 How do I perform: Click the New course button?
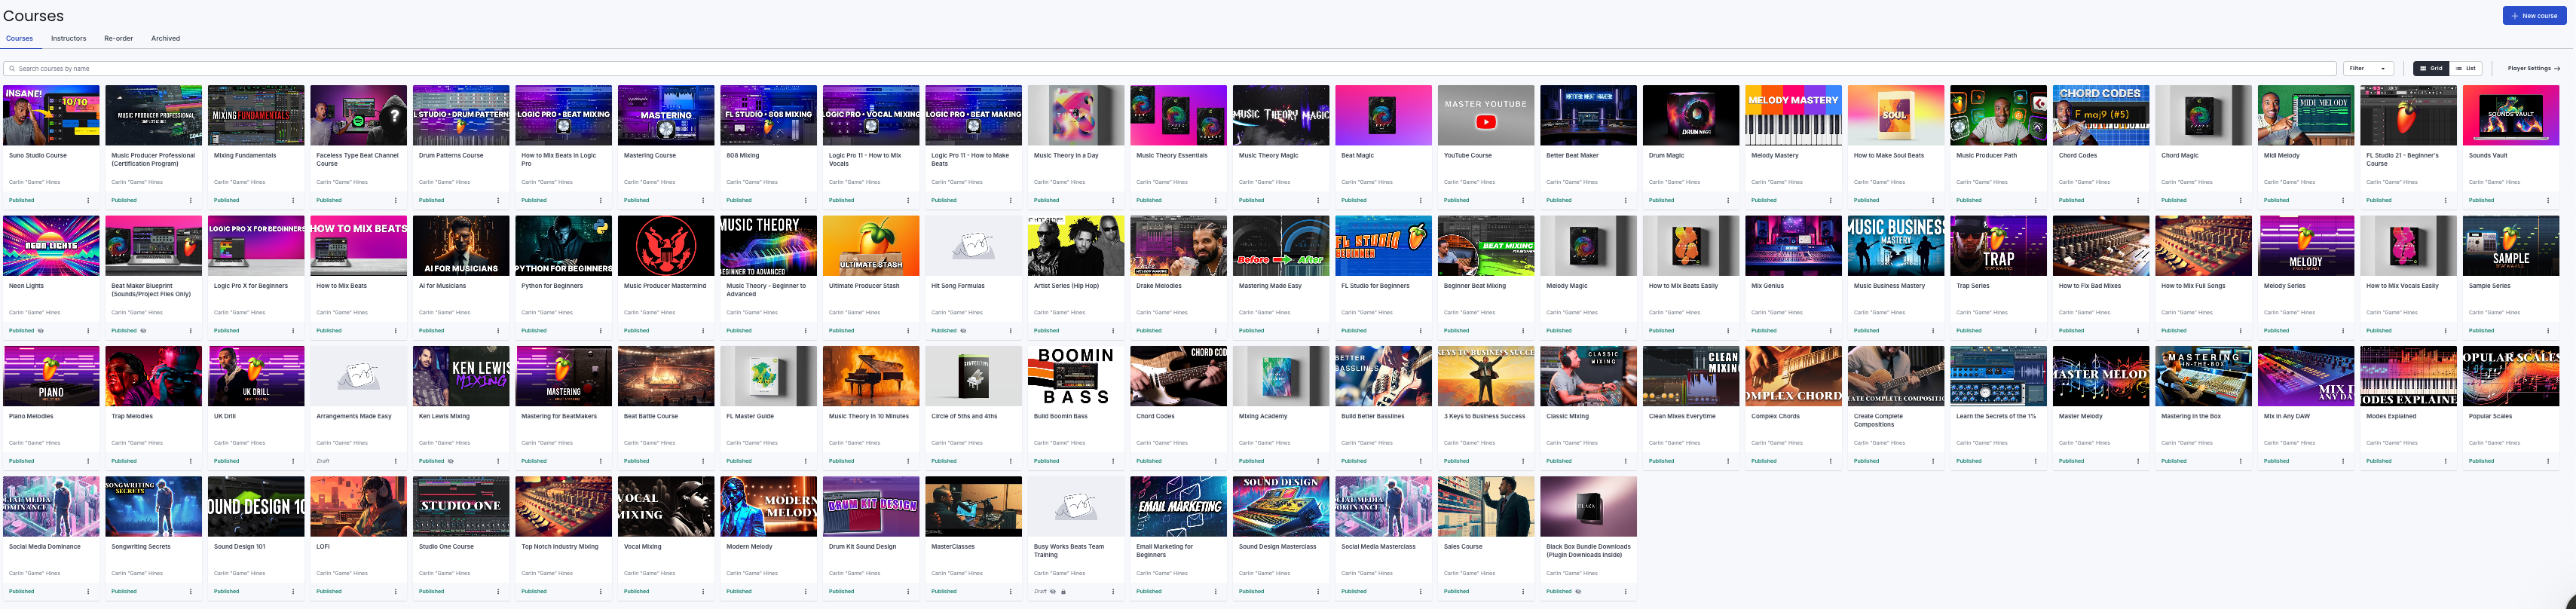coord(2533,16)
